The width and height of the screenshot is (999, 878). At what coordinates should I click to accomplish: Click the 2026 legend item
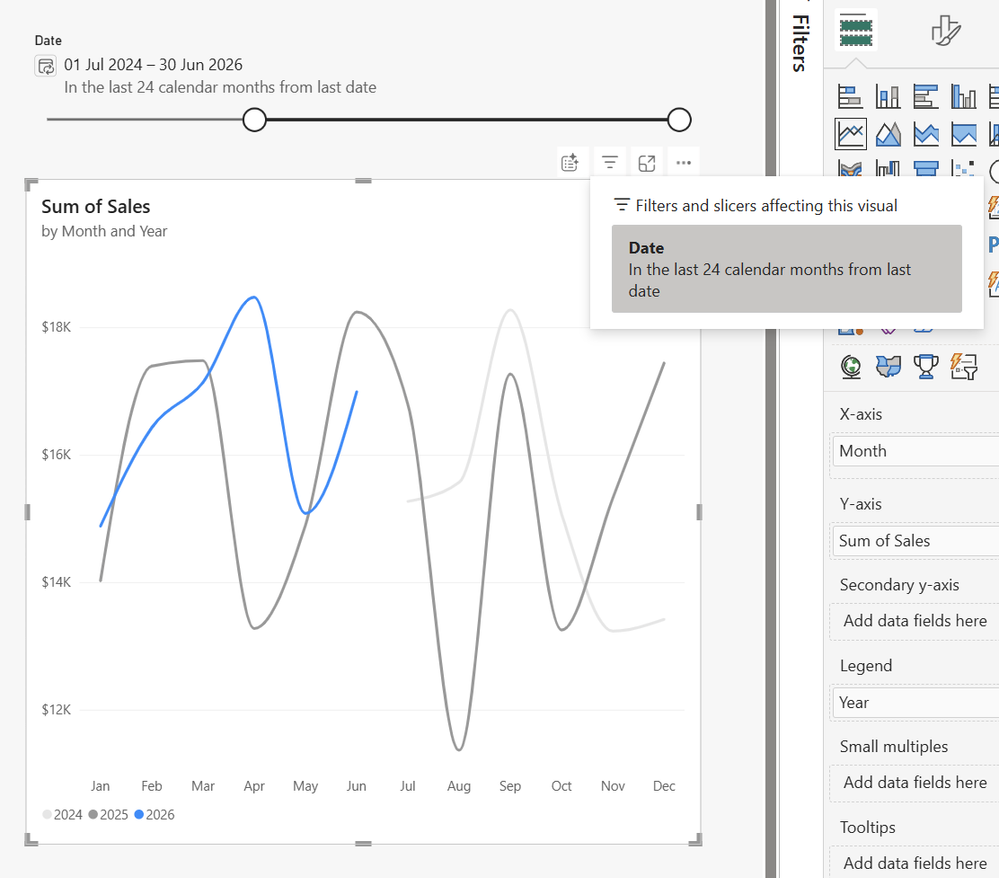[154, 815]
